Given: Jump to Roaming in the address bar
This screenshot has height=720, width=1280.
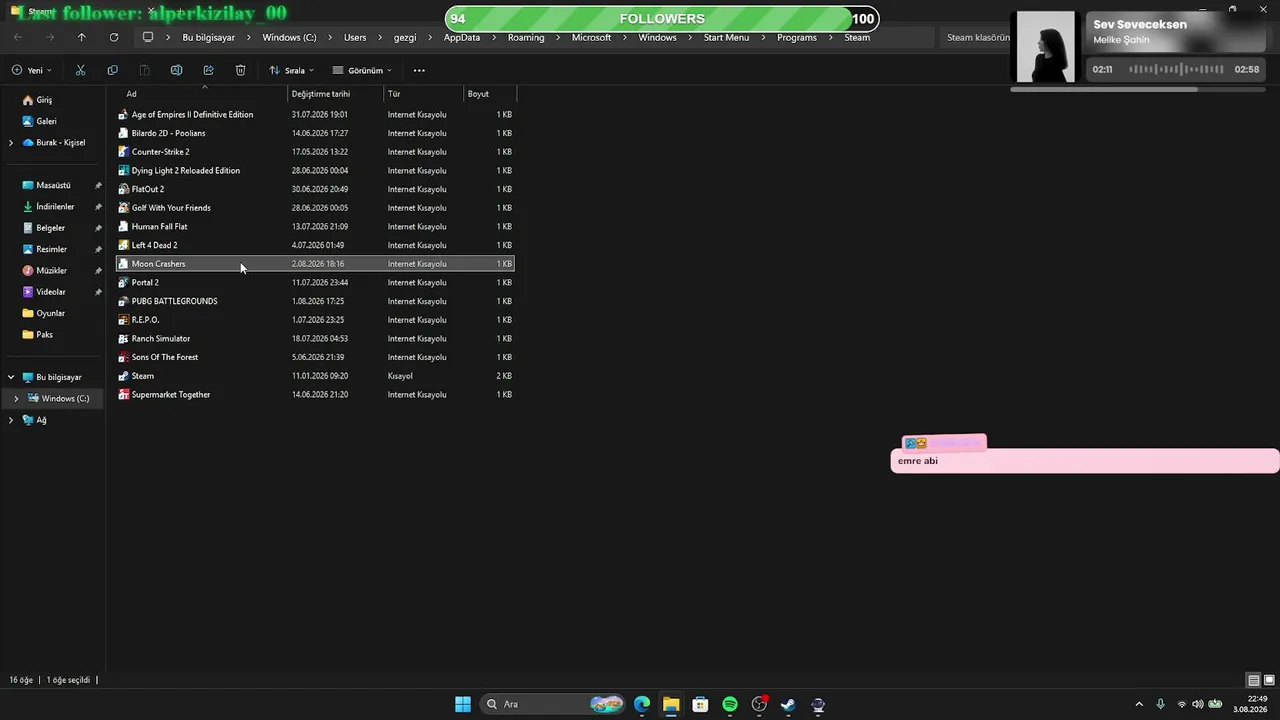Looking at the screenshot, I should pyautogui.click(x=526, y=37).
